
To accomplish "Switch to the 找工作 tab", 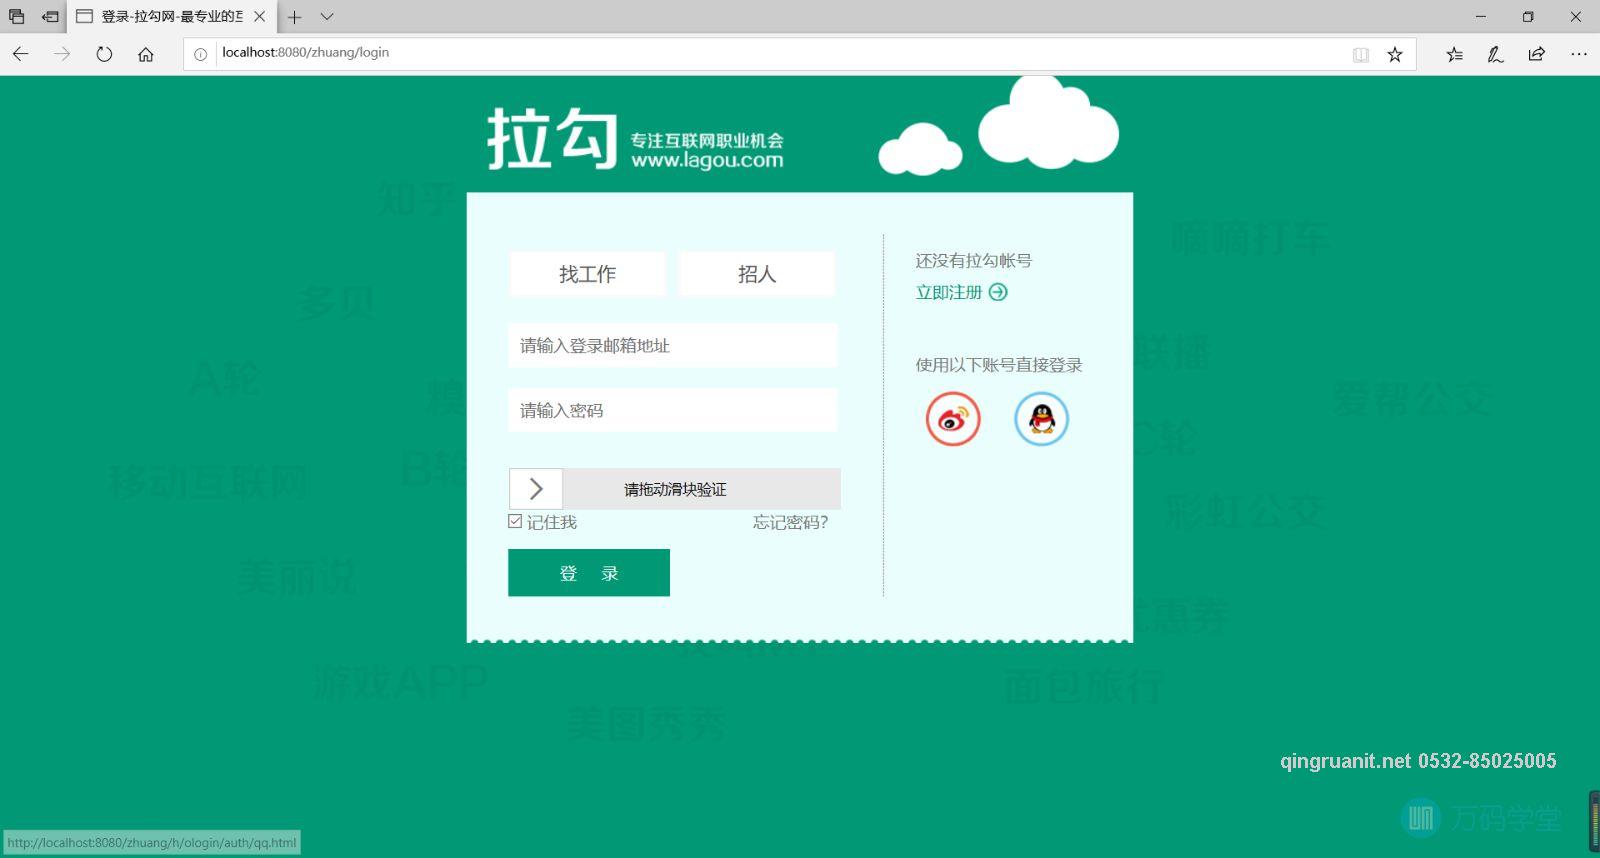I will (x=587, y=274).
